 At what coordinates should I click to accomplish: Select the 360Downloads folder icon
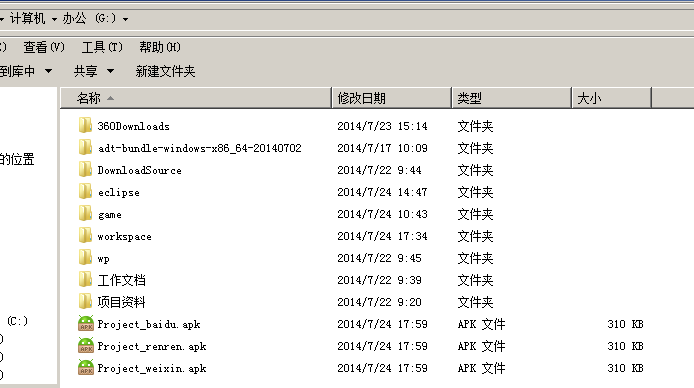85,125
